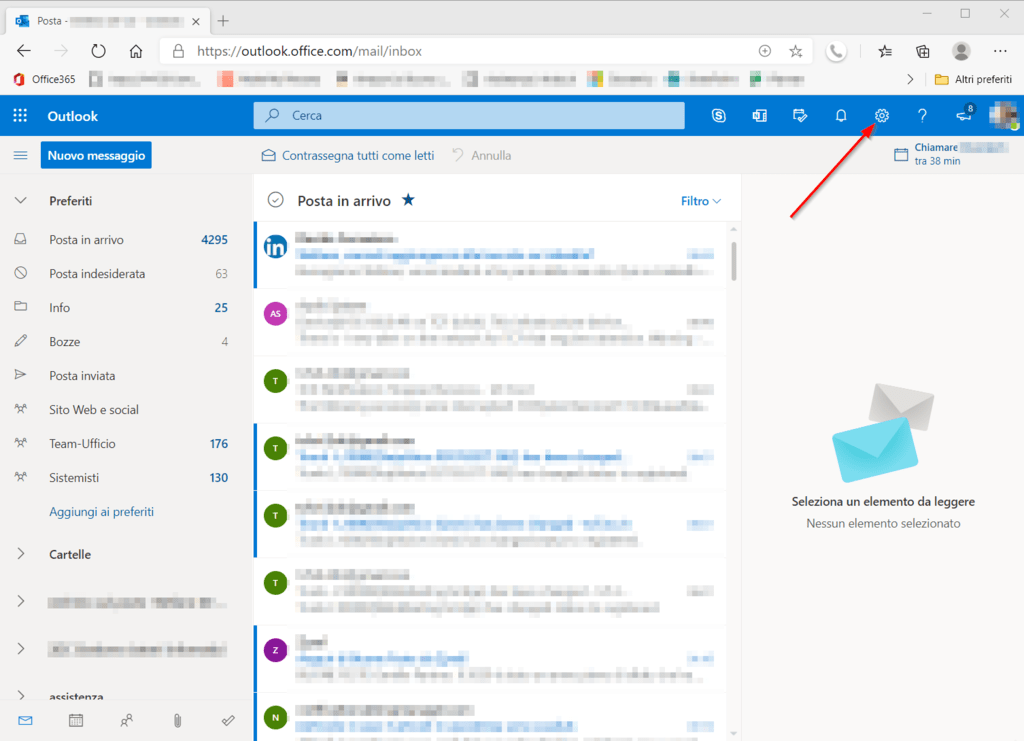Viewport: 1024px width, 741px height.
Task: Open the Altri preferiti bookmarks folder
Action: (973, 79)
